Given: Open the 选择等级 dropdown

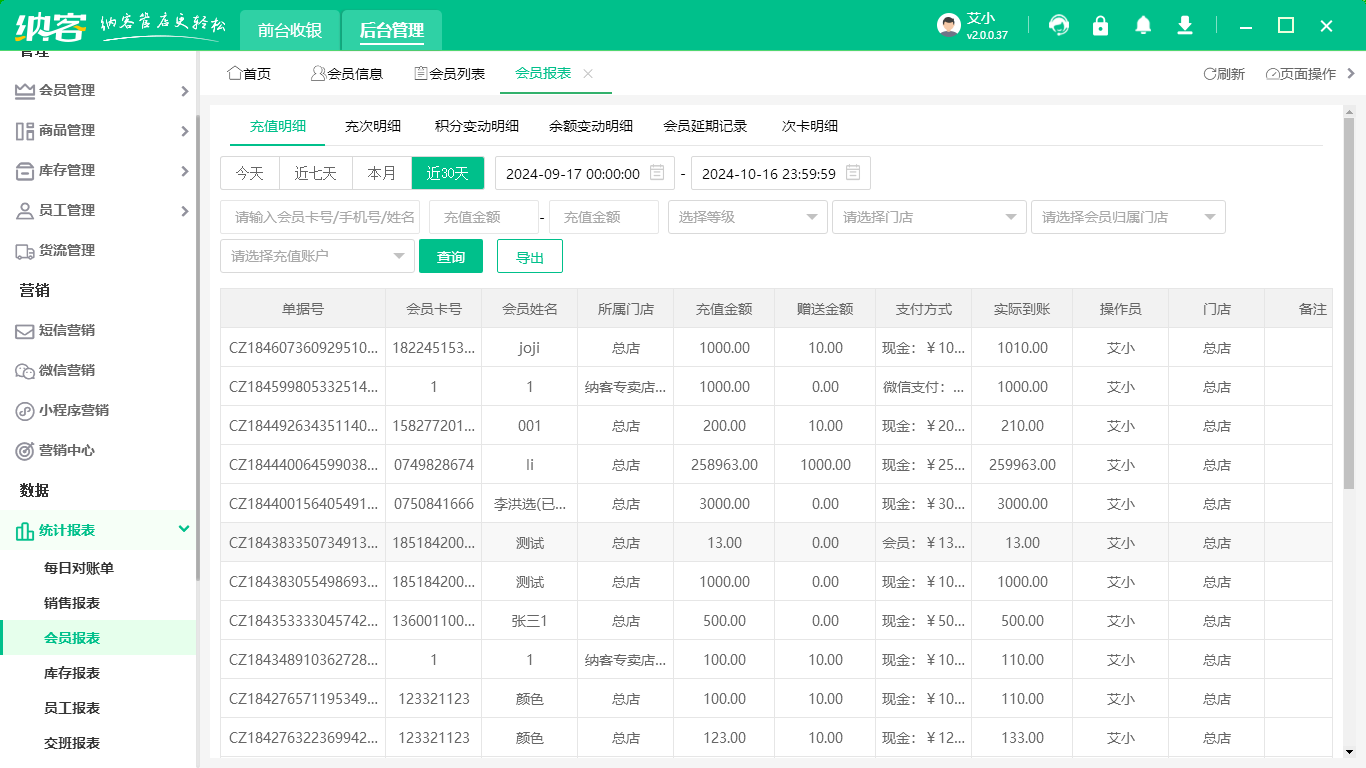Looking at the screenshot, I should click(747, 217).
